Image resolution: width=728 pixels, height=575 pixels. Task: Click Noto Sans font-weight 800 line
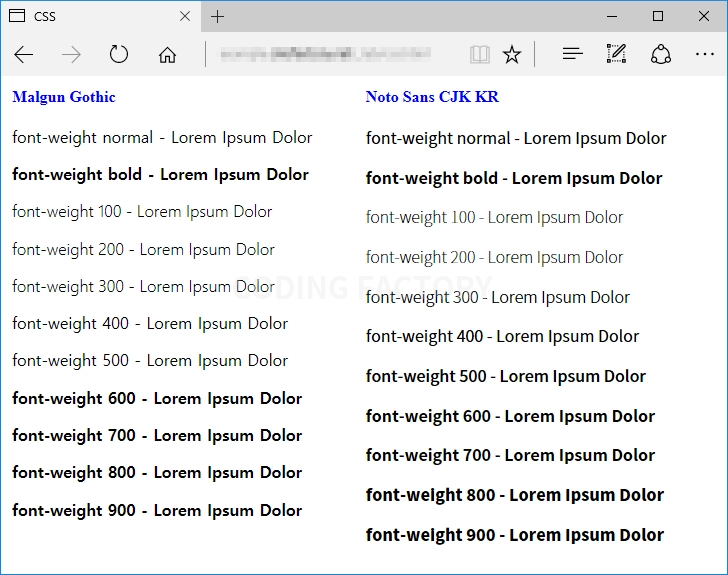click(x=515, y=496)
